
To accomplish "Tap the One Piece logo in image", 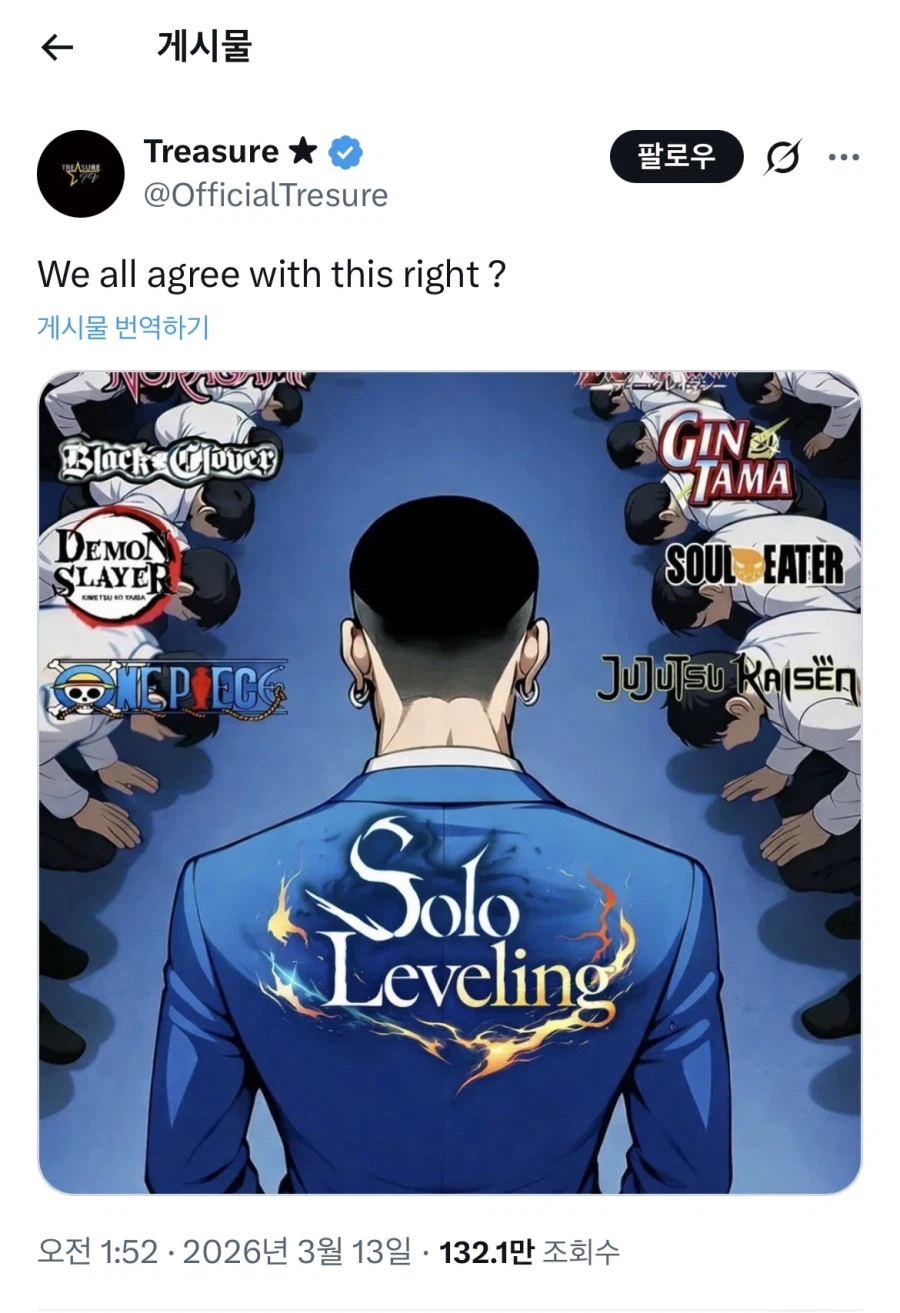I will 169,688.
